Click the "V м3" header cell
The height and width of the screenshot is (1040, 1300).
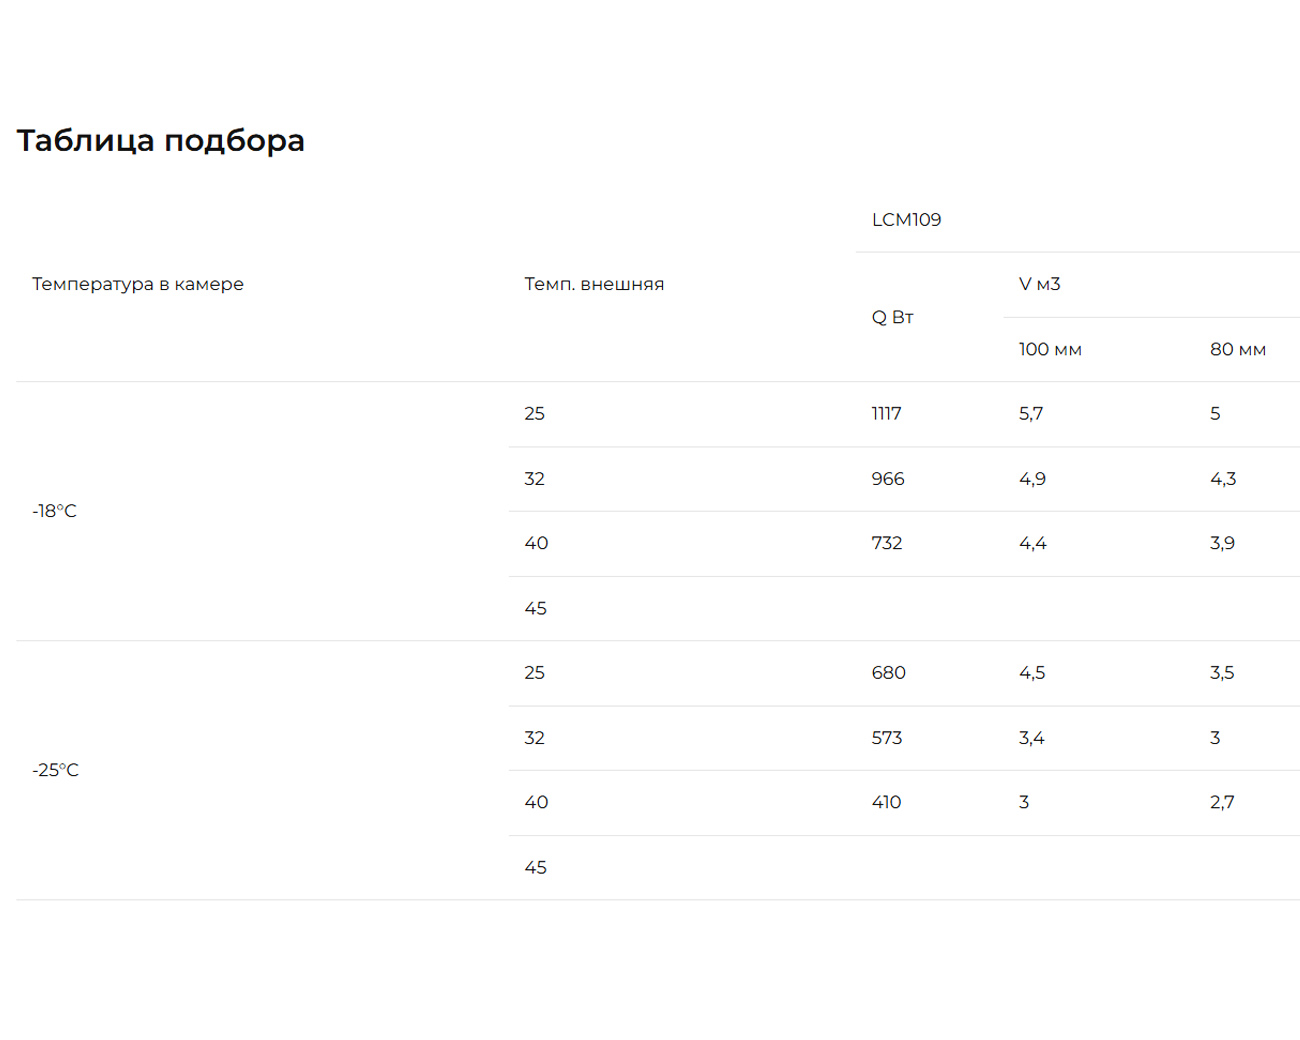click(1039, 284)
